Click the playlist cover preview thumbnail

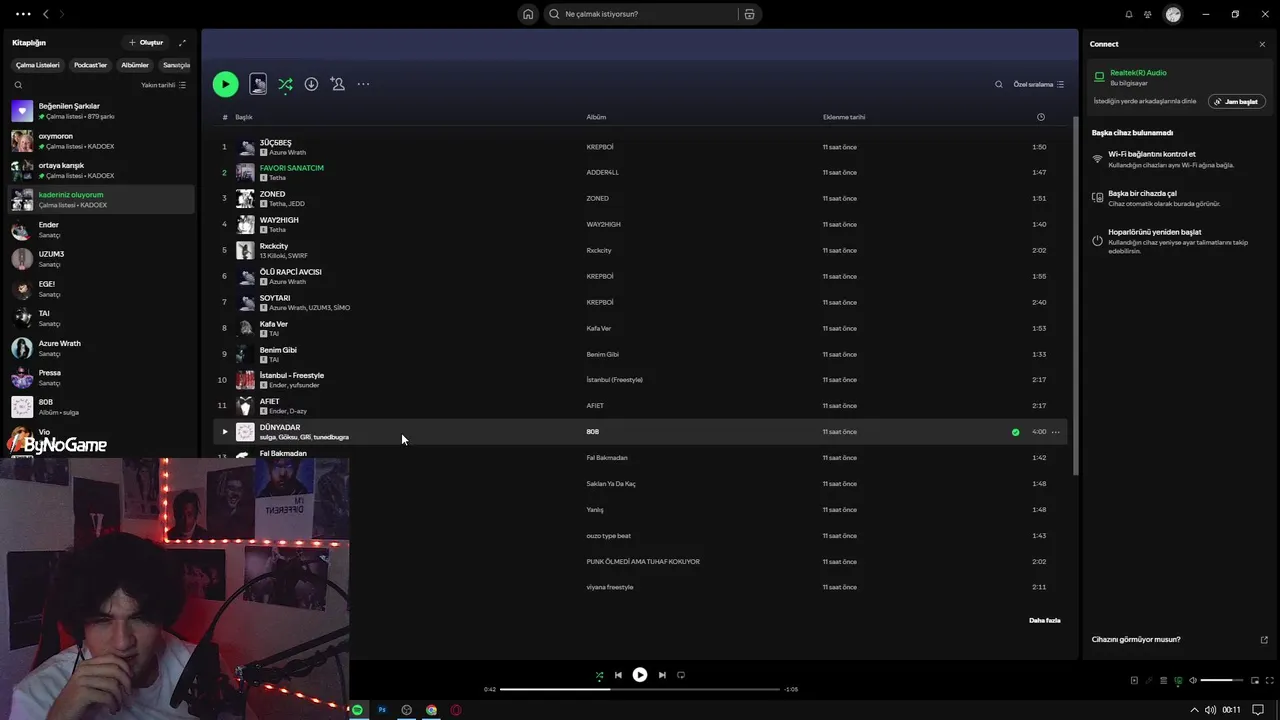pyautogui.click(x=258, y=85)
